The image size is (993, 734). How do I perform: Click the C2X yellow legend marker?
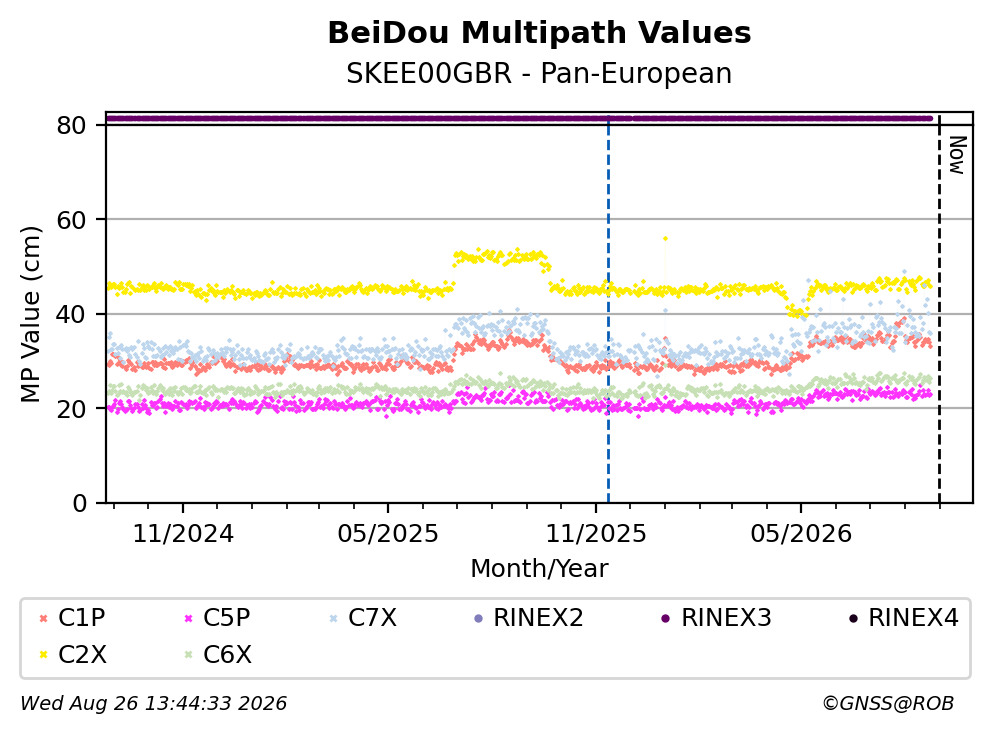[44, 655]
